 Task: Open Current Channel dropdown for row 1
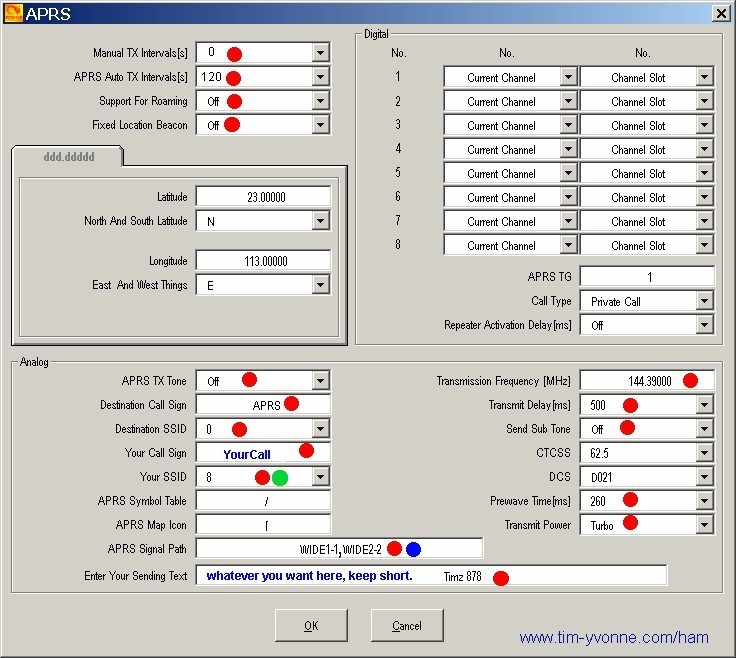[568, 77]
